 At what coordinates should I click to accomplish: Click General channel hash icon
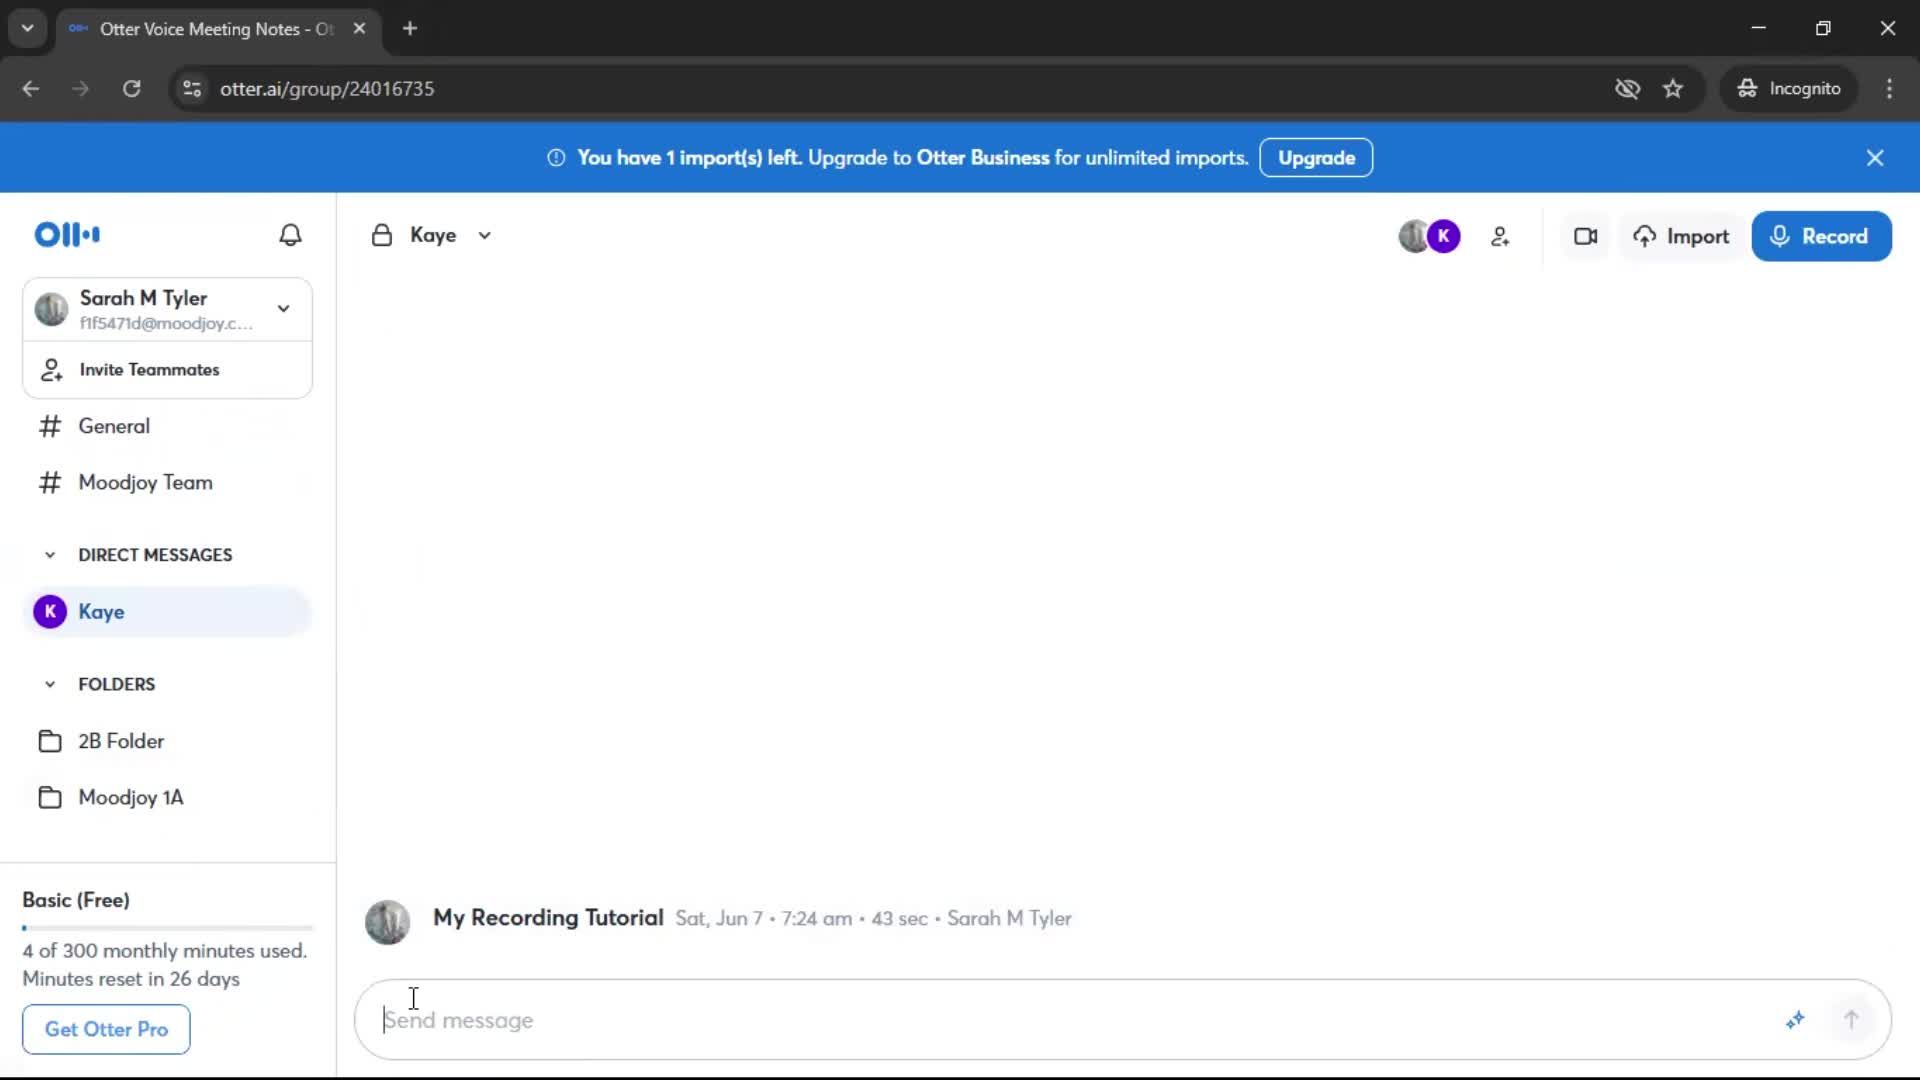pyautogui.click(x=50, y=427)
